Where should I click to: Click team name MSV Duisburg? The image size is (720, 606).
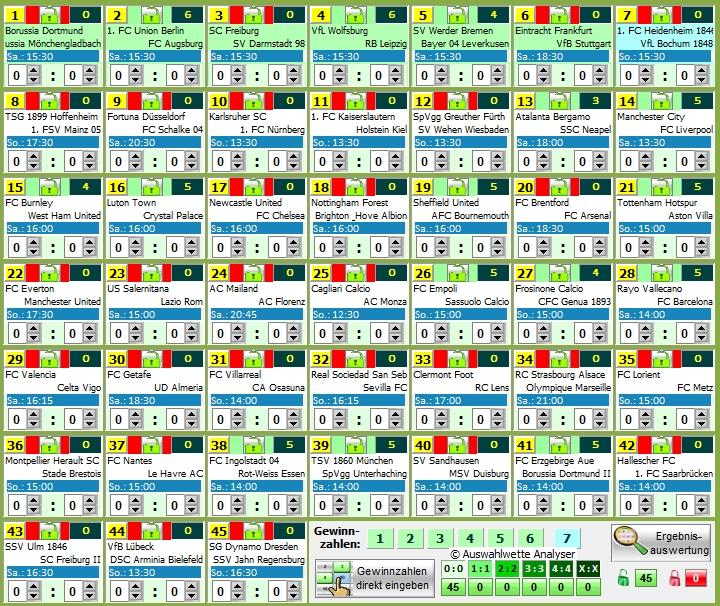[x=479, y=473]
